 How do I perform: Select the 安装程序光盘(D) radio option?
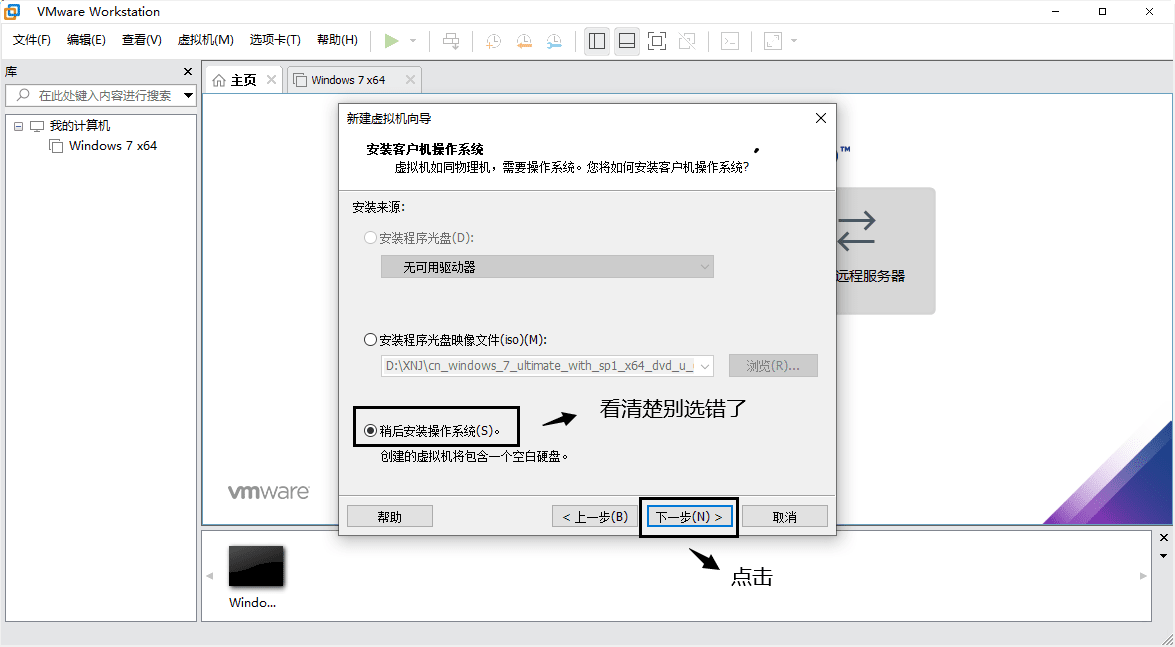[x=370, y=238]
